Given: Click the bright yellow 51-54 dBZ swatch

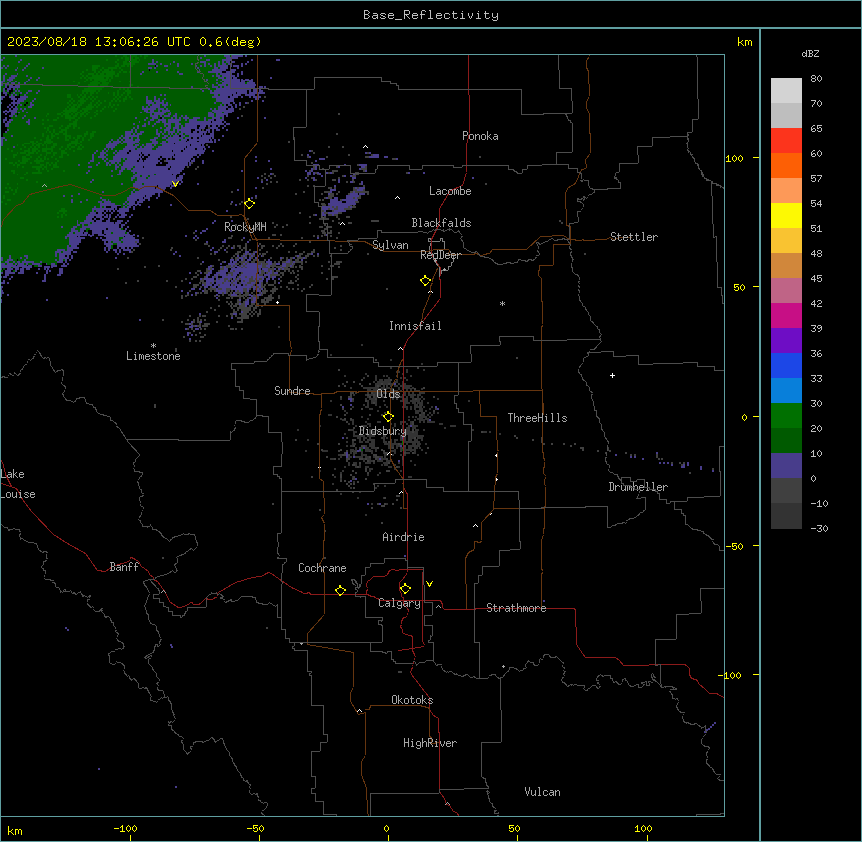Looking at the screenshot, I should tap(786, 215).
